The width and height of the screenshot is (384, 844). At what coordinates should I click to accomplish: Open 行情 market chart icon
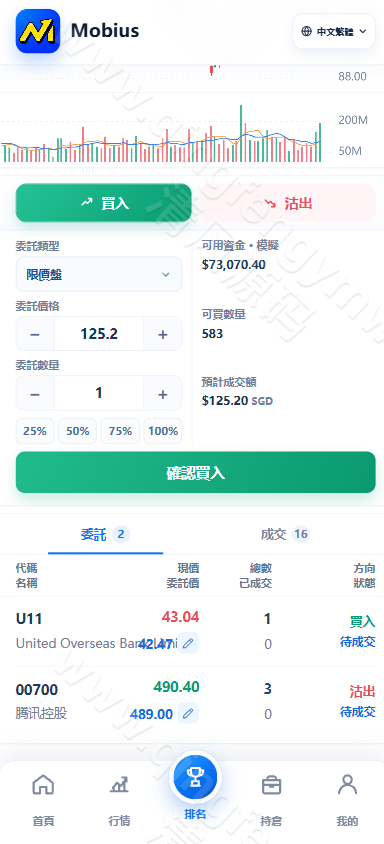pos(119,785)
